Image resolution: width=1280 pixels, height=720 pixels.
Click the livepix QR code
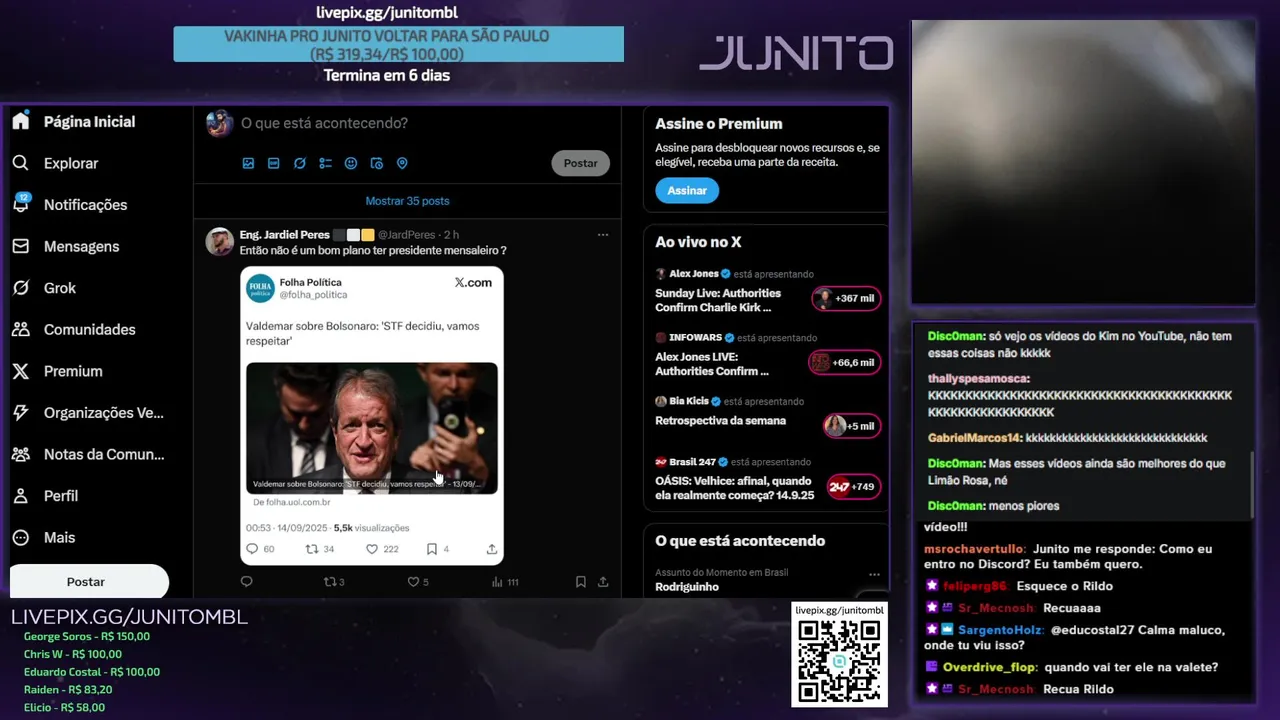839,661
